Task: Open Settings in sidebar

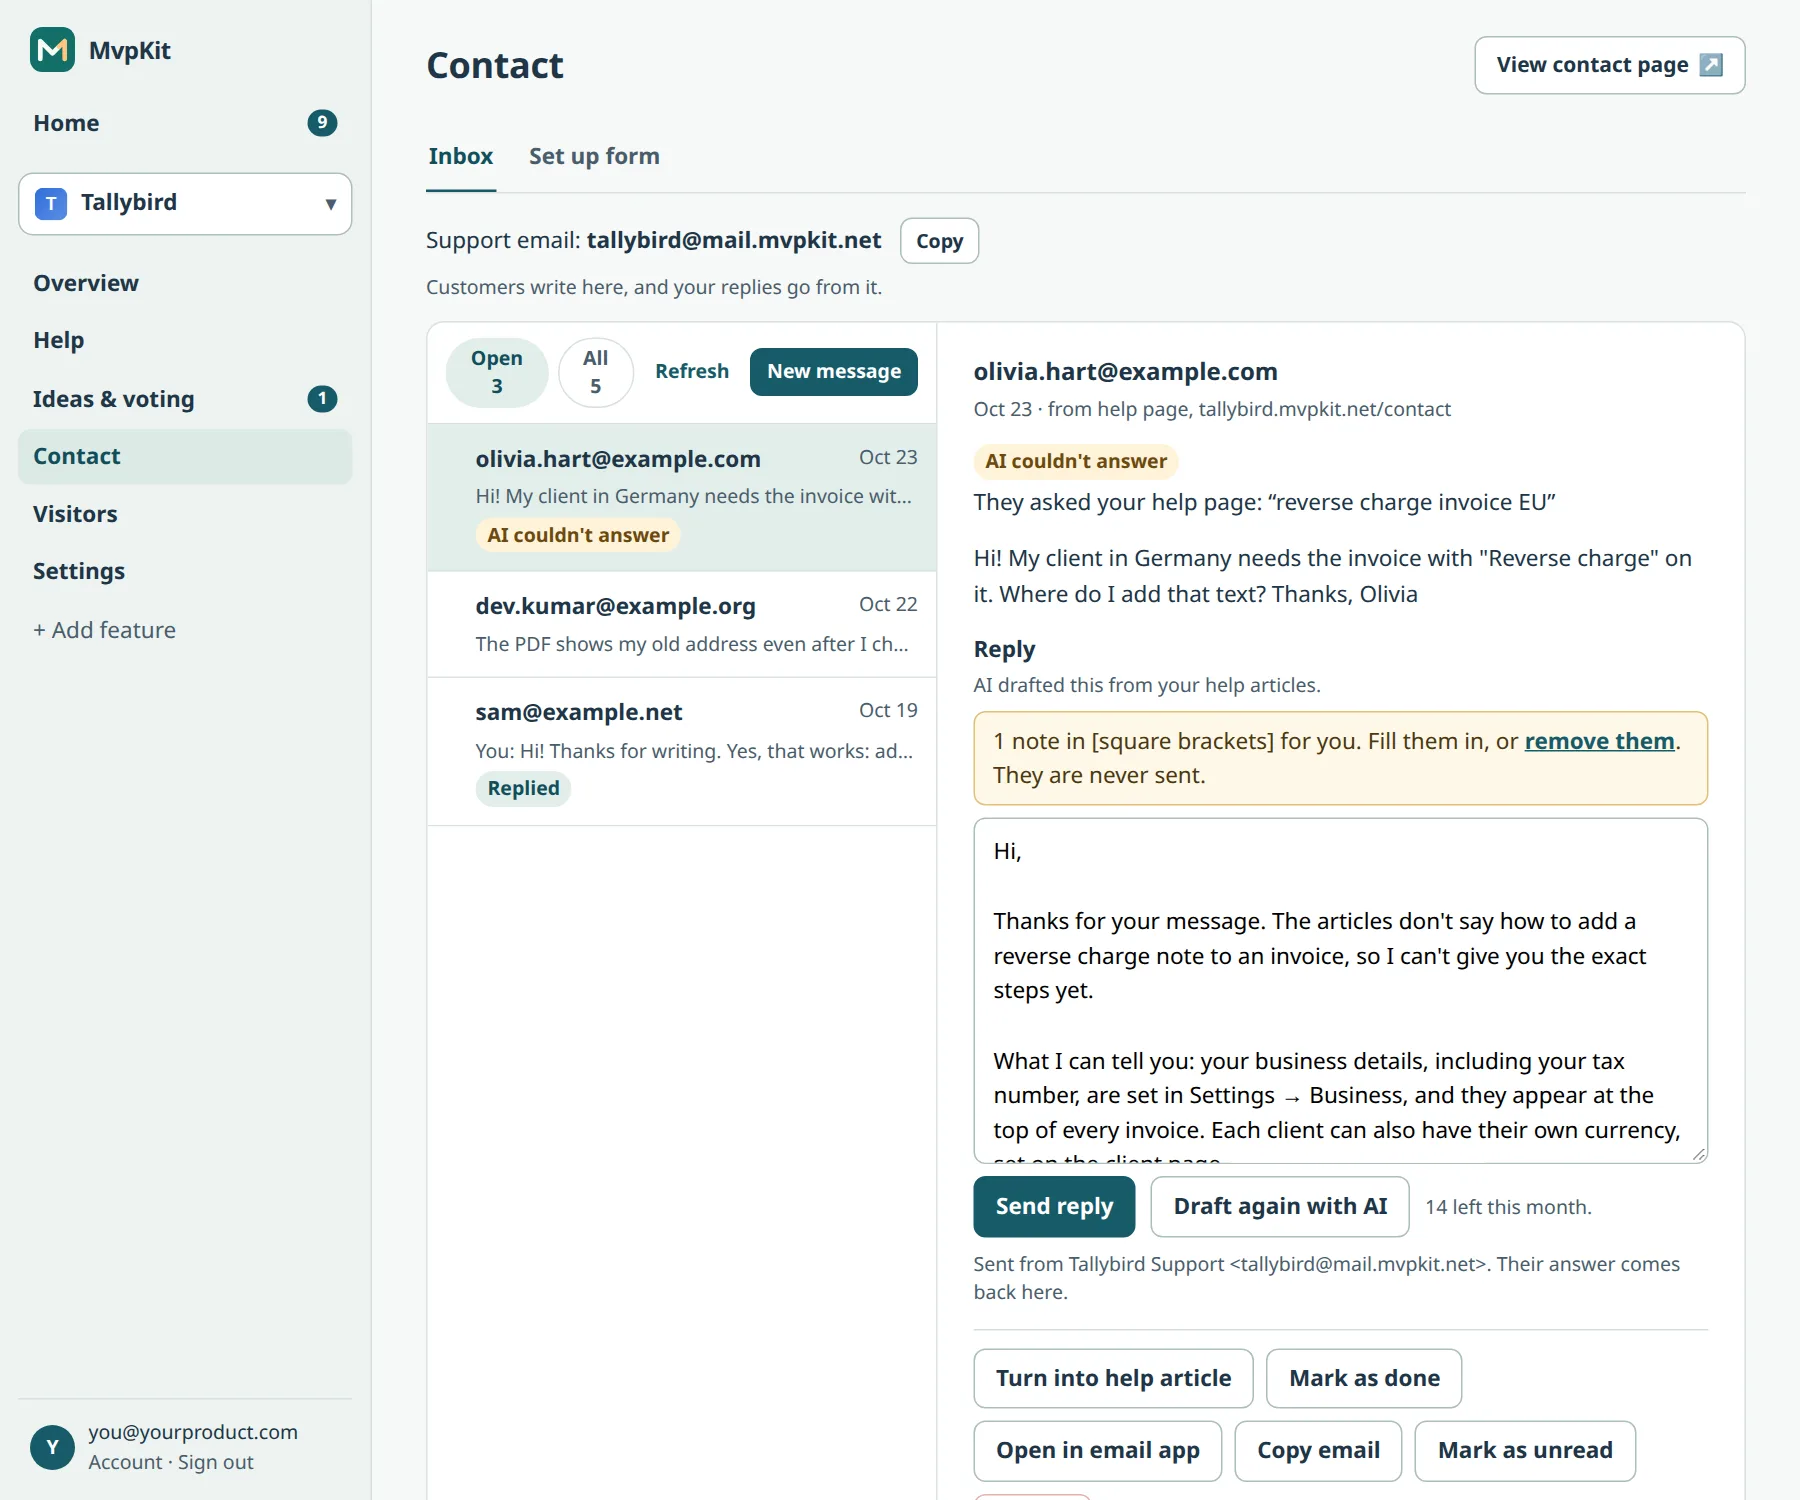Action: pos(185,571)
